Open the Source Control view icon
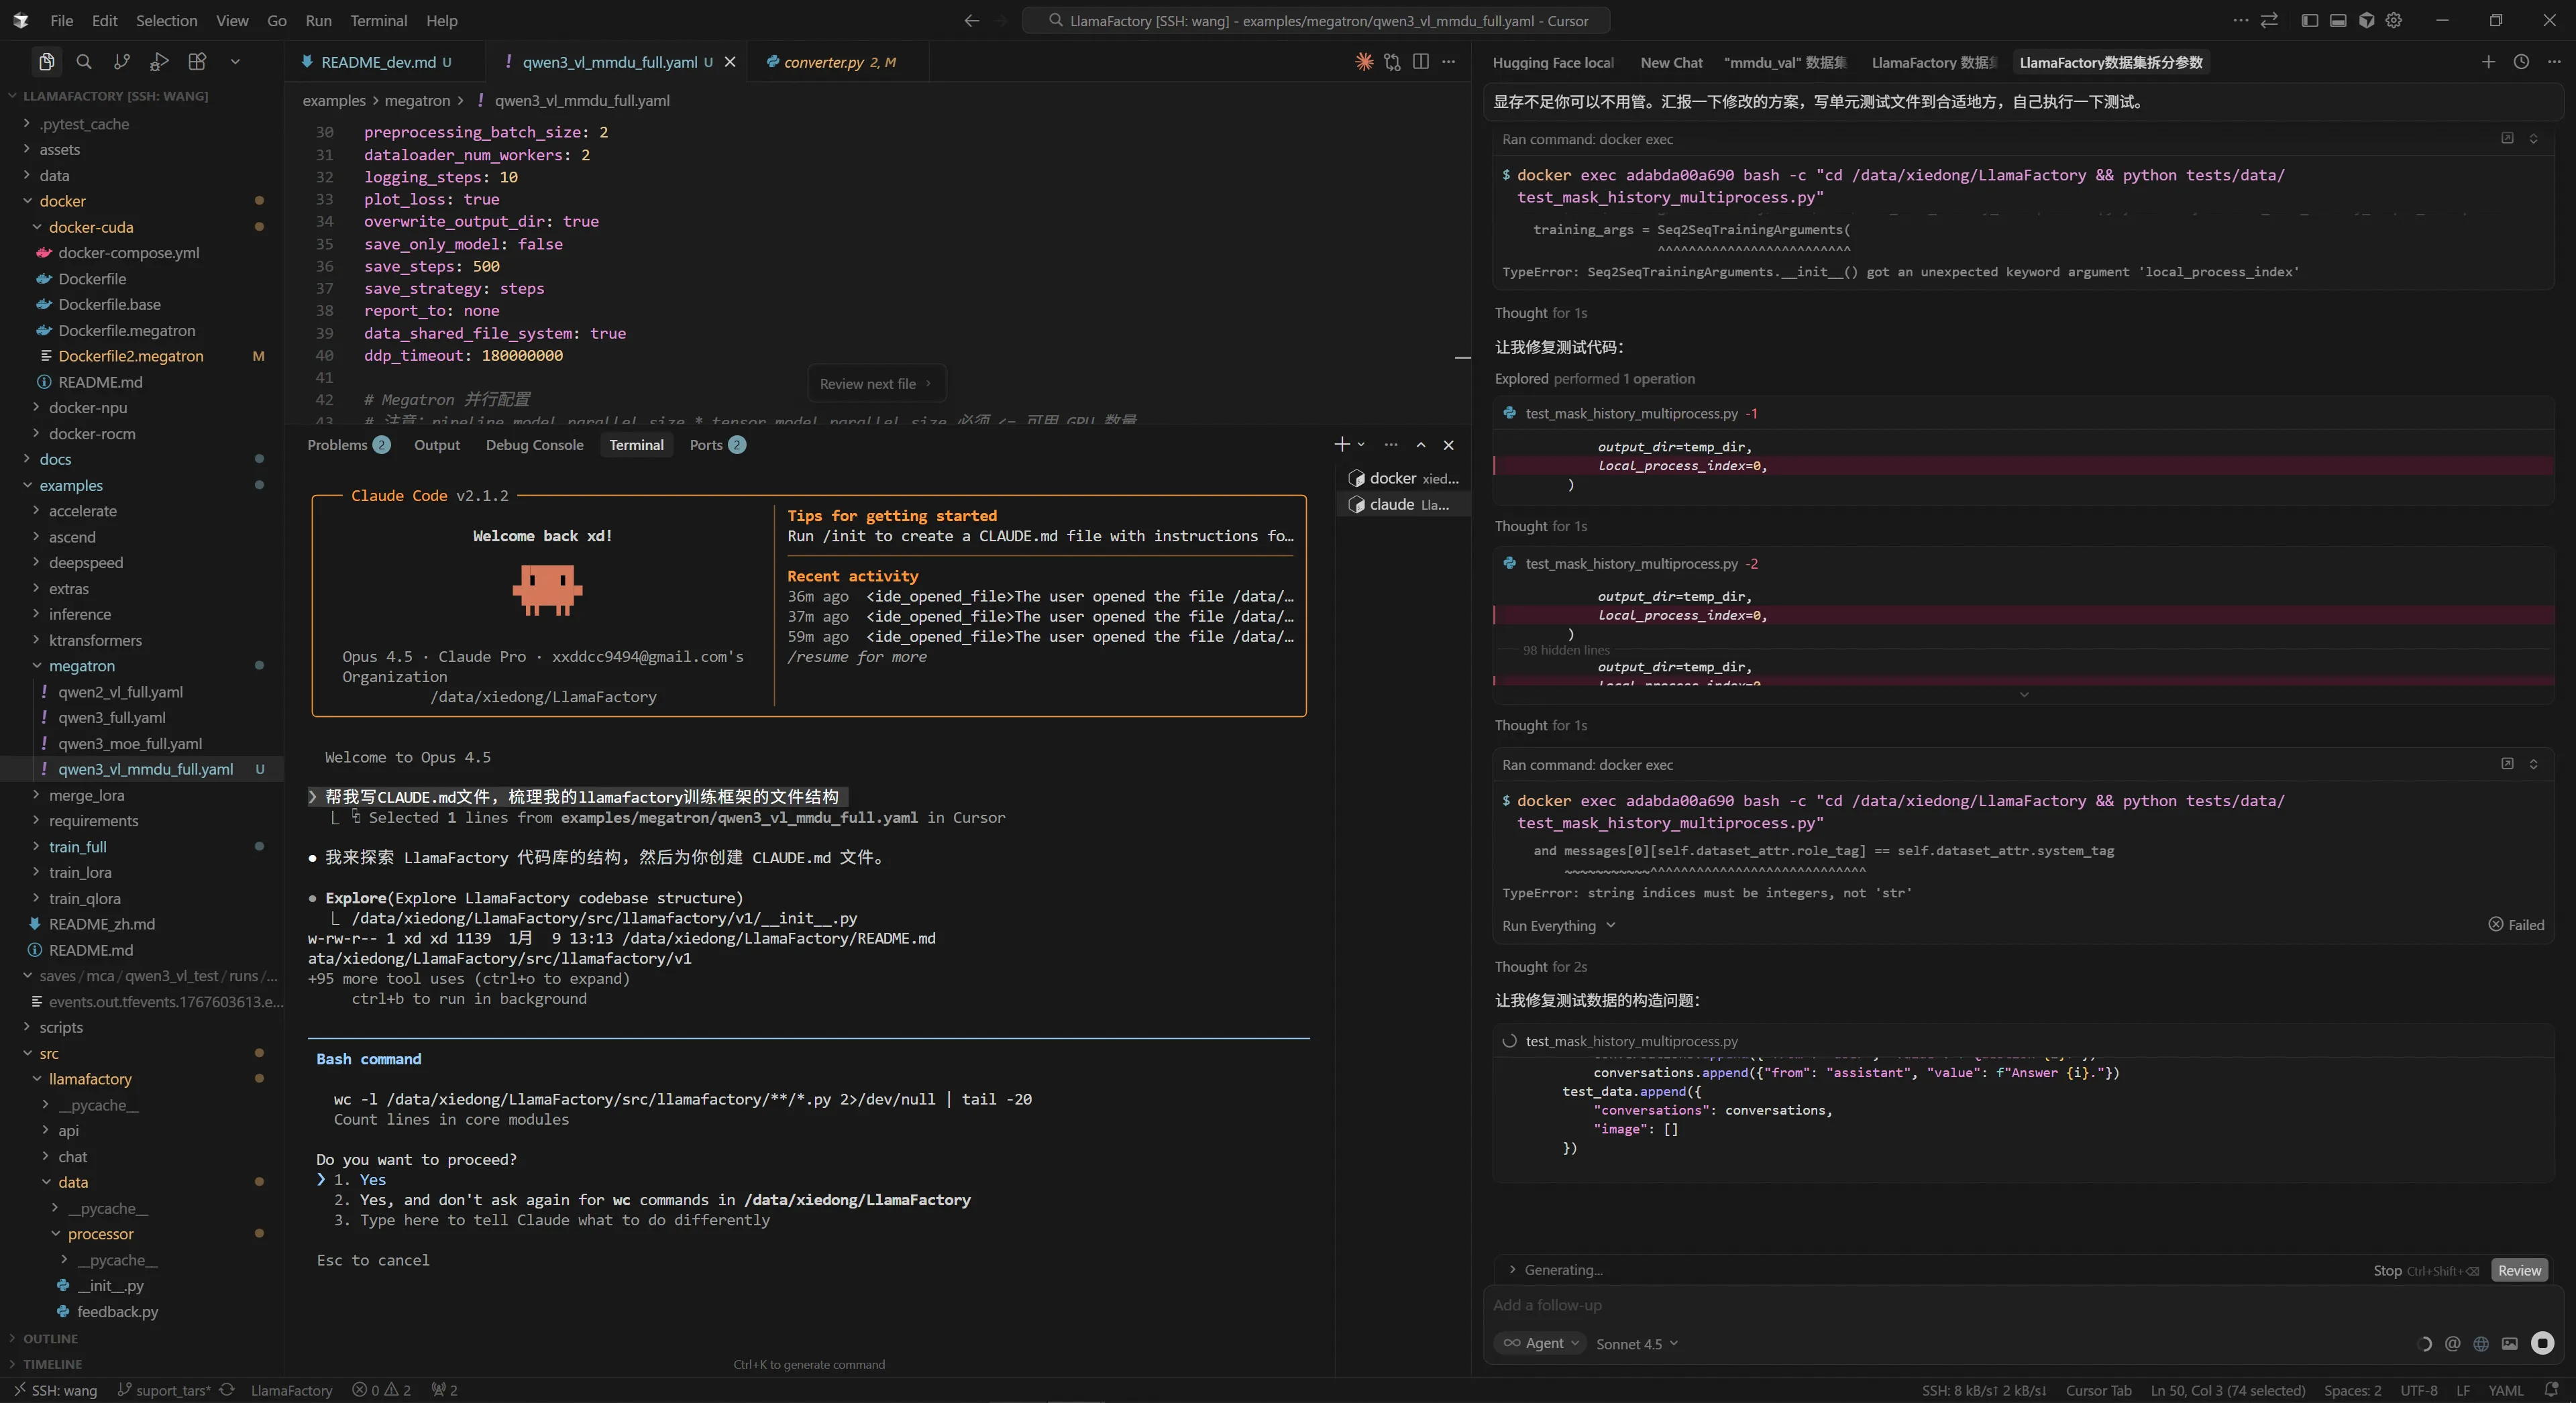2576x1403 pixels. [x=122, y=62]
